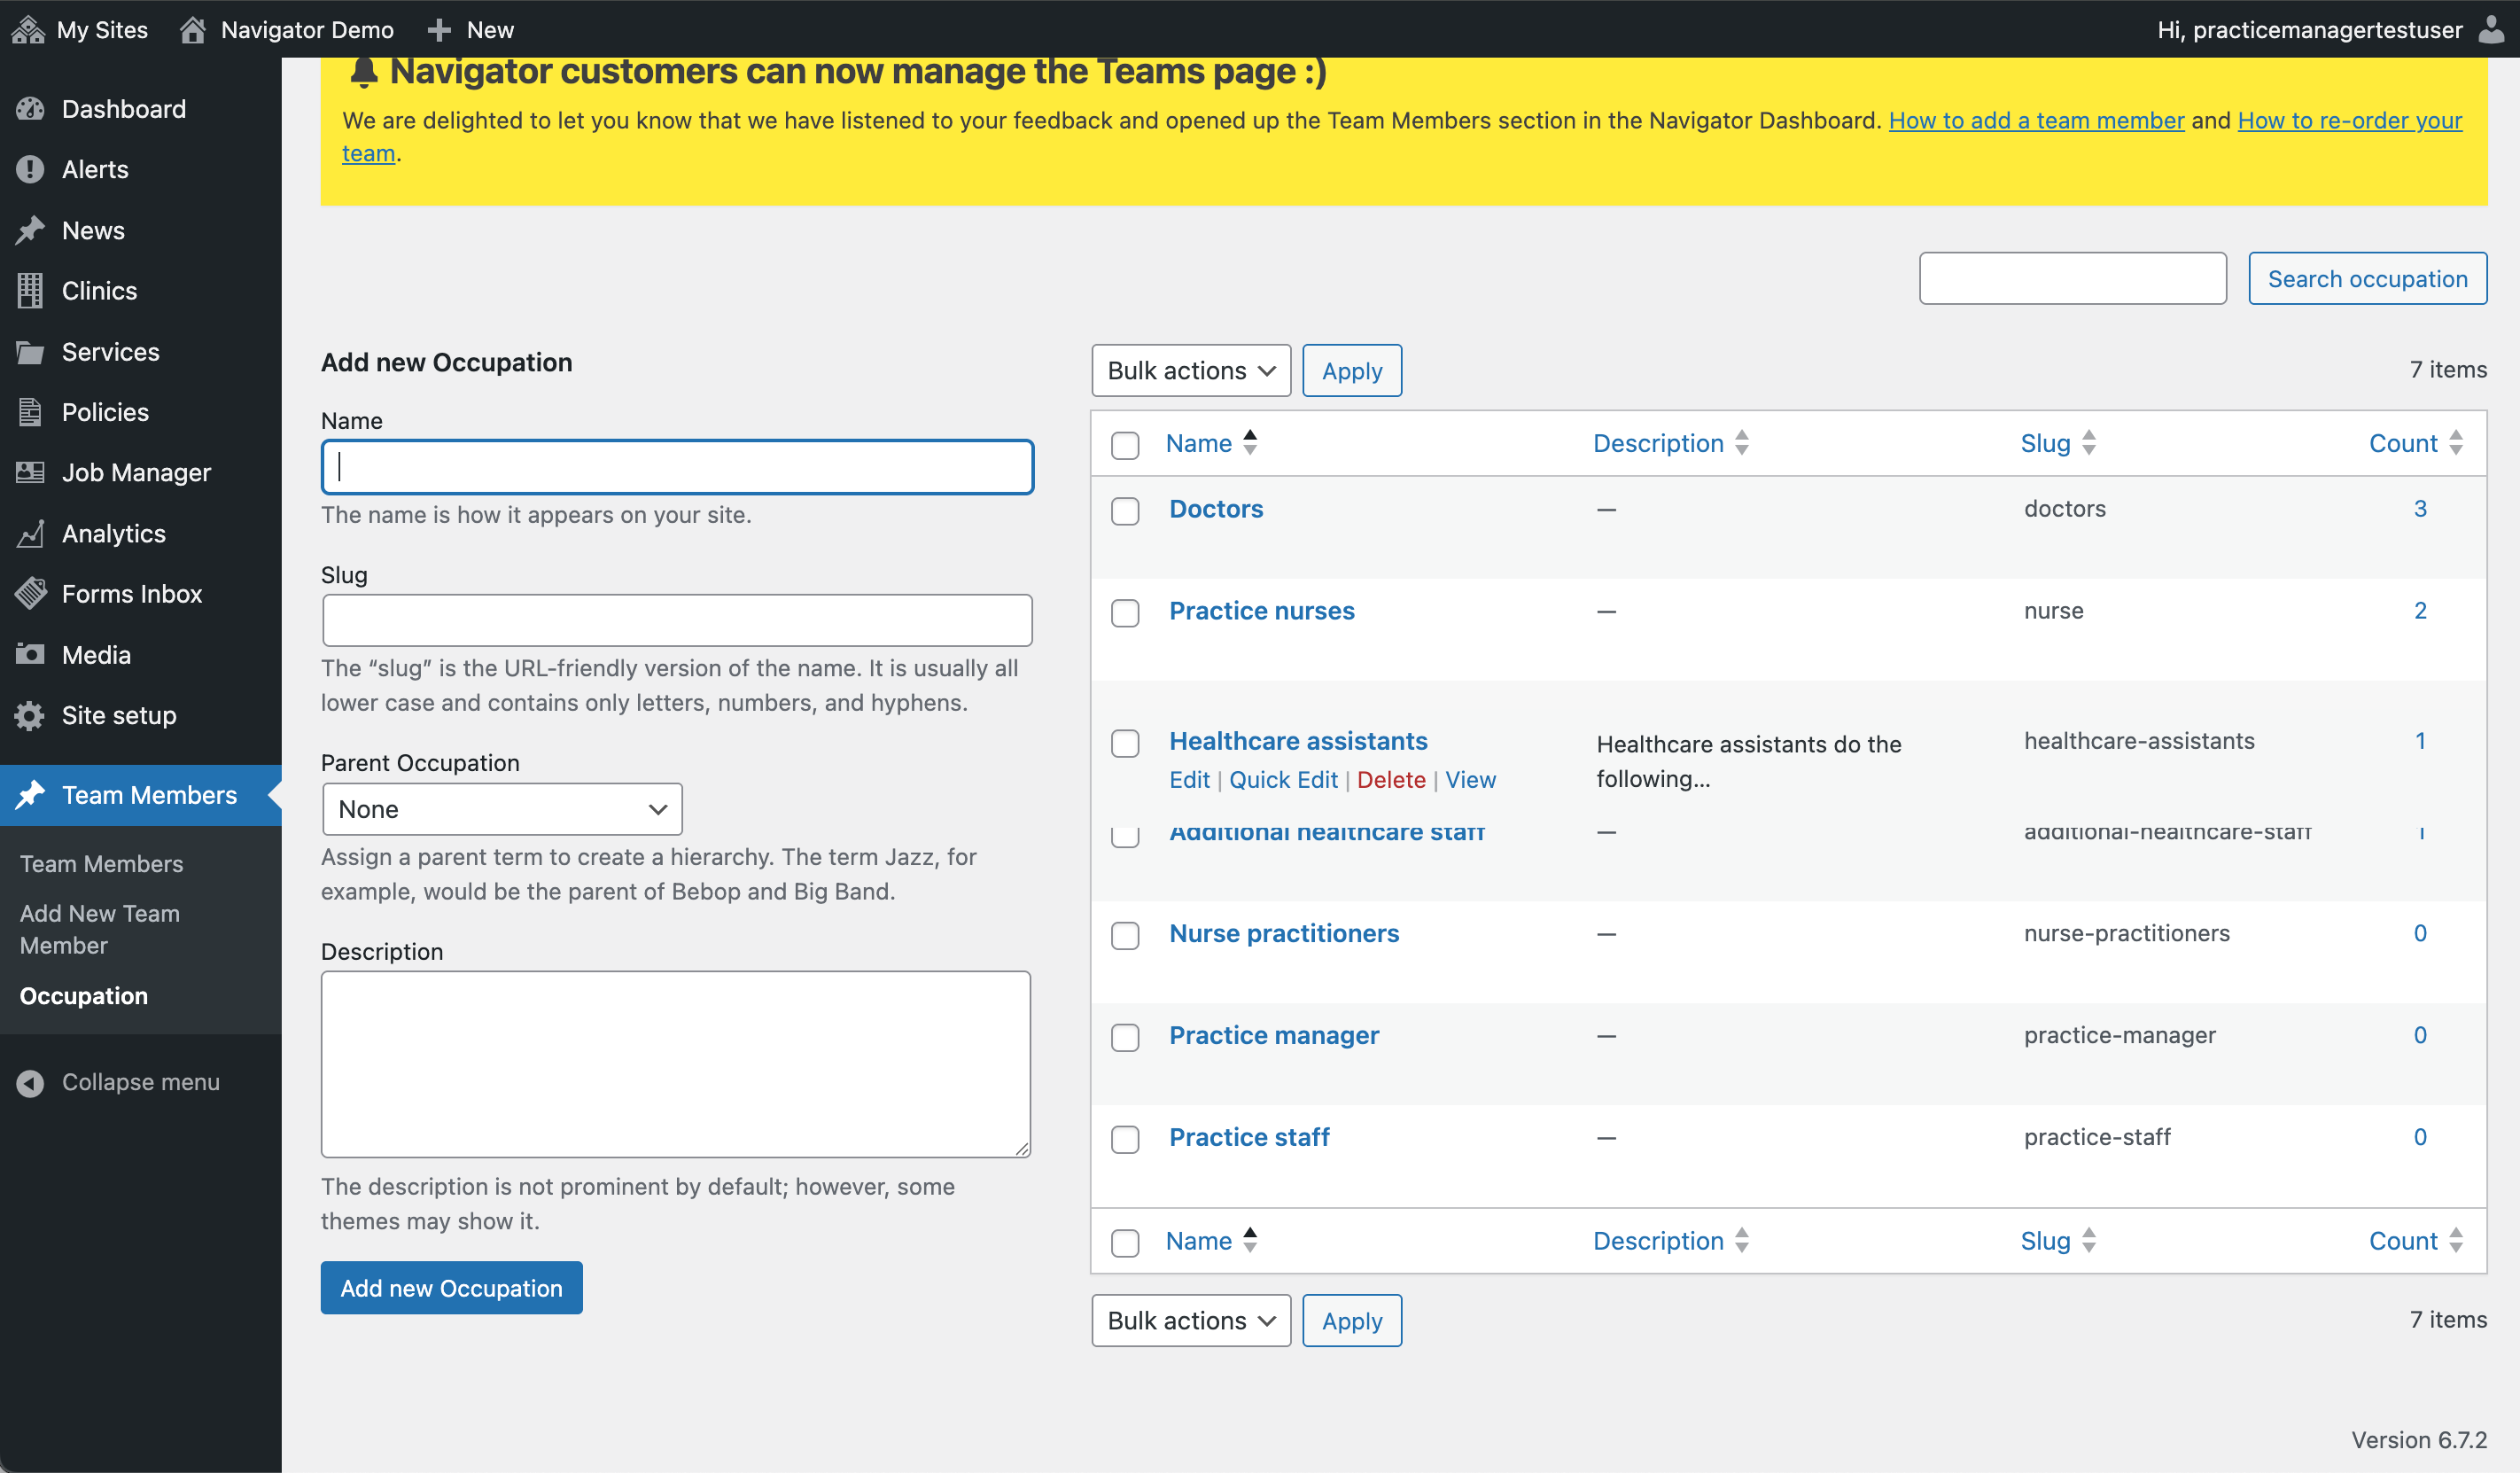The image size is (2520, 1473).
Task: Check the Practice manager row checkbox
Action: point(1125,1037)
